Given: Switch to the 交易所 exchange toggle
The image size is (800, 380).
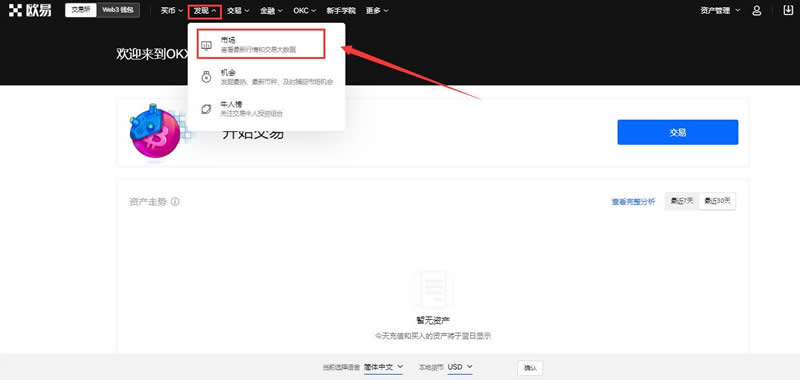Looking at the screenshot, I should pos(81,10).
